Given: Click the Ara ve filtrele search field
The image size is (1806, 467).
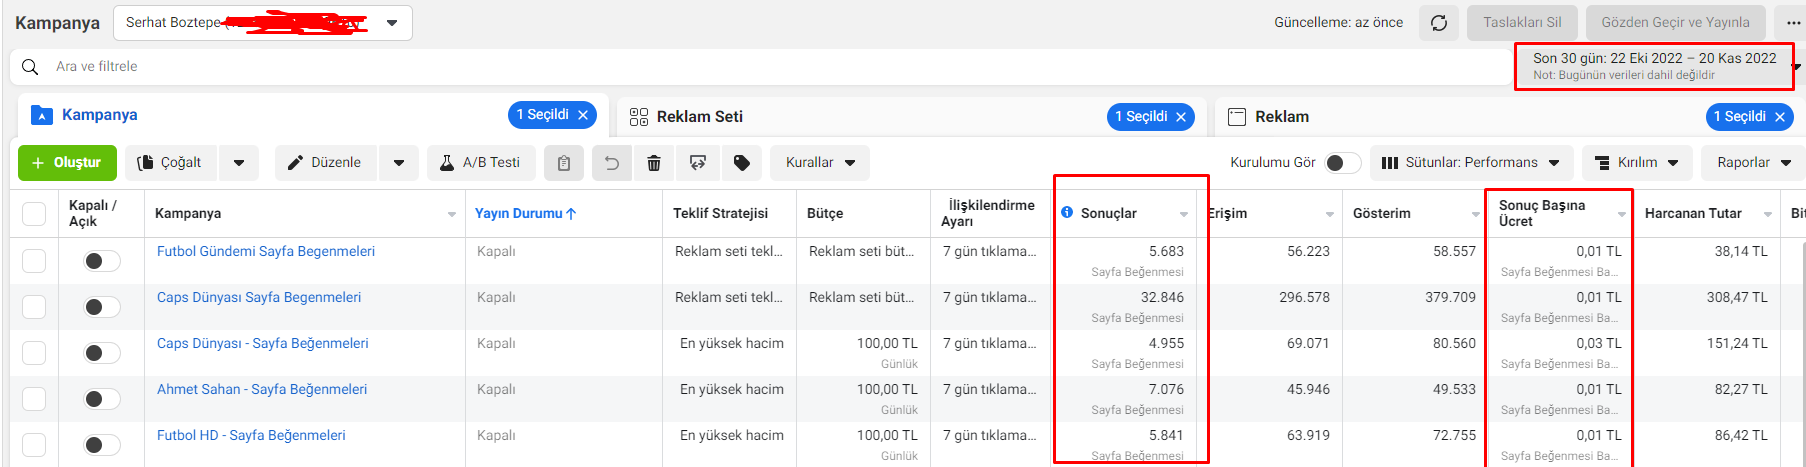Looking at the screenshot, I should coord(760,66).
